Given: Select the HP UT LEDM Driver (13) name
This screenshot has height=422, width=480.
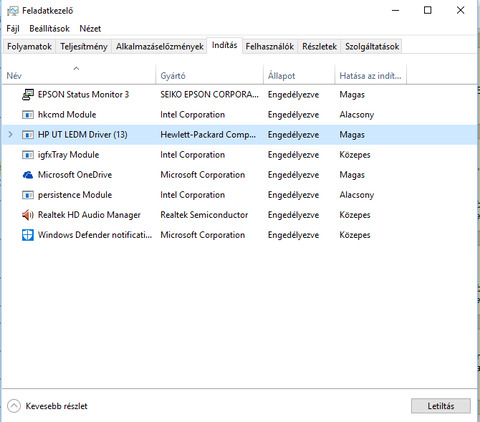Looking at the screenshot, I should pos(82,135).
